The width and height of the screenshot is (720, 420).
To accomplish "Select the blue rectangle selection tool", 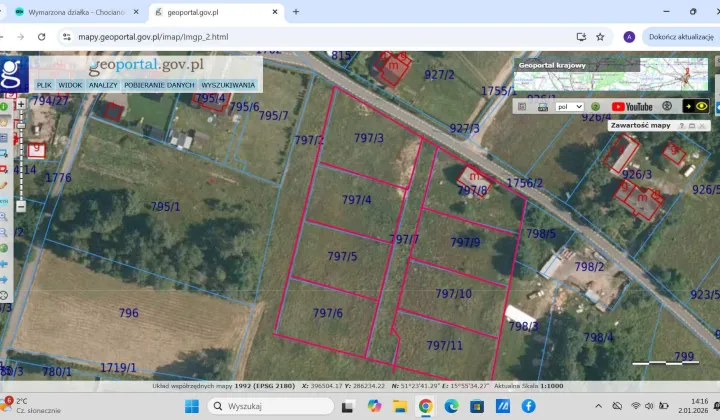I will tap(4, 153).
